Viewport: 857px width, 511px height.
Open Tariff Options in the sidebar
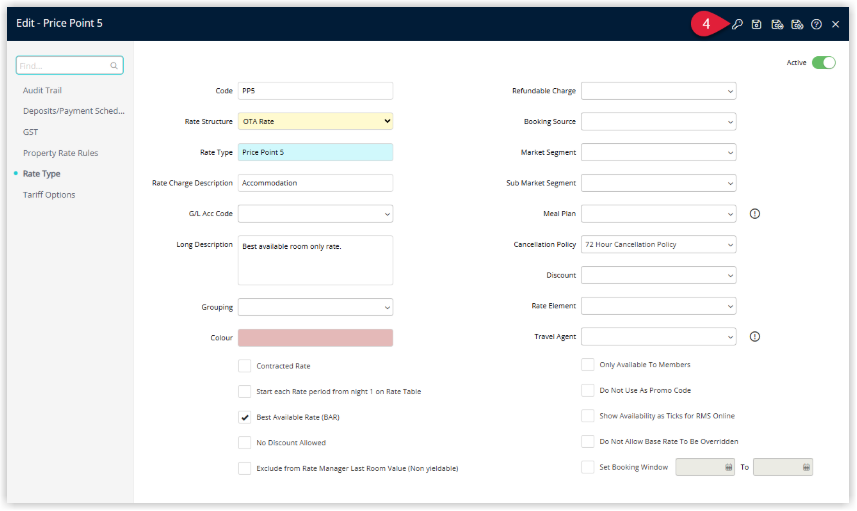(x=49, y=195)
